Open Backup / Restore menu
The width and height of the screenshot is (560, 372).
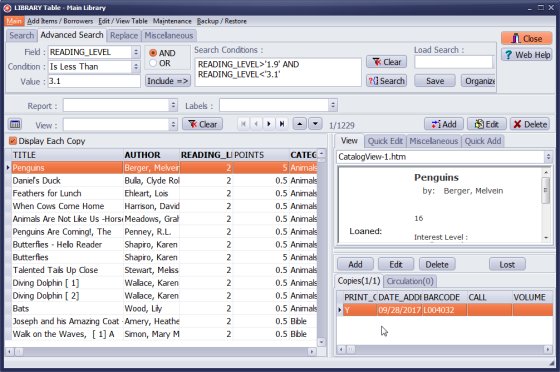221,21
